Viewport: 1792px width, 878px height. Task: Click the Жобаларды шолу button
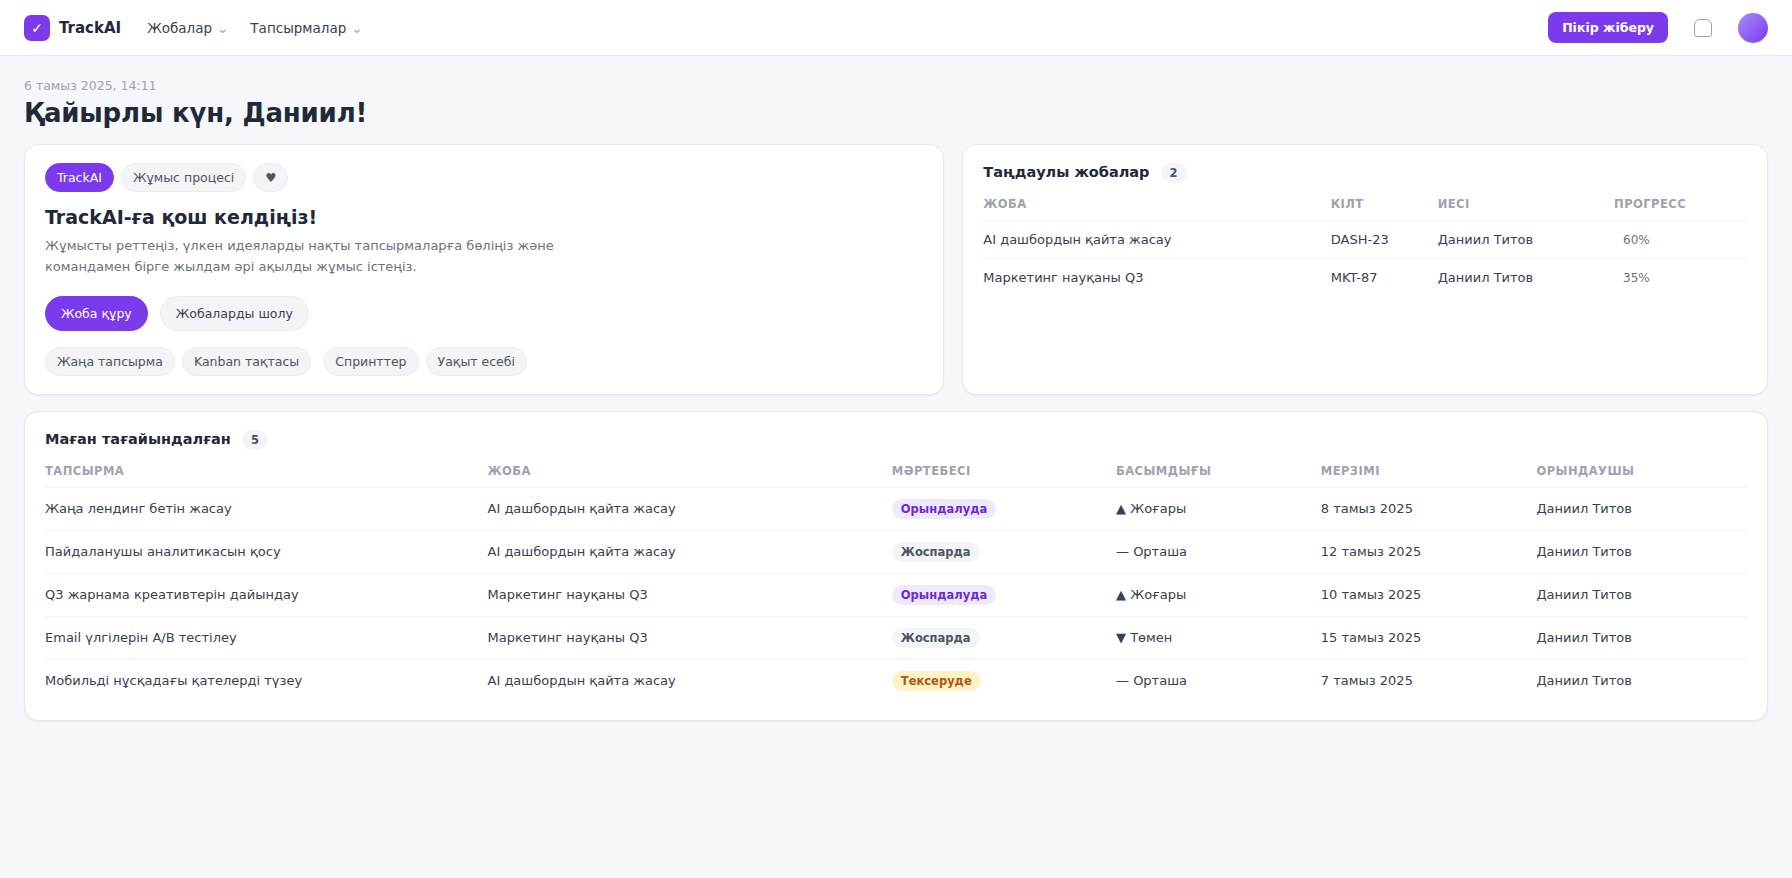click(x=234, y=314)
